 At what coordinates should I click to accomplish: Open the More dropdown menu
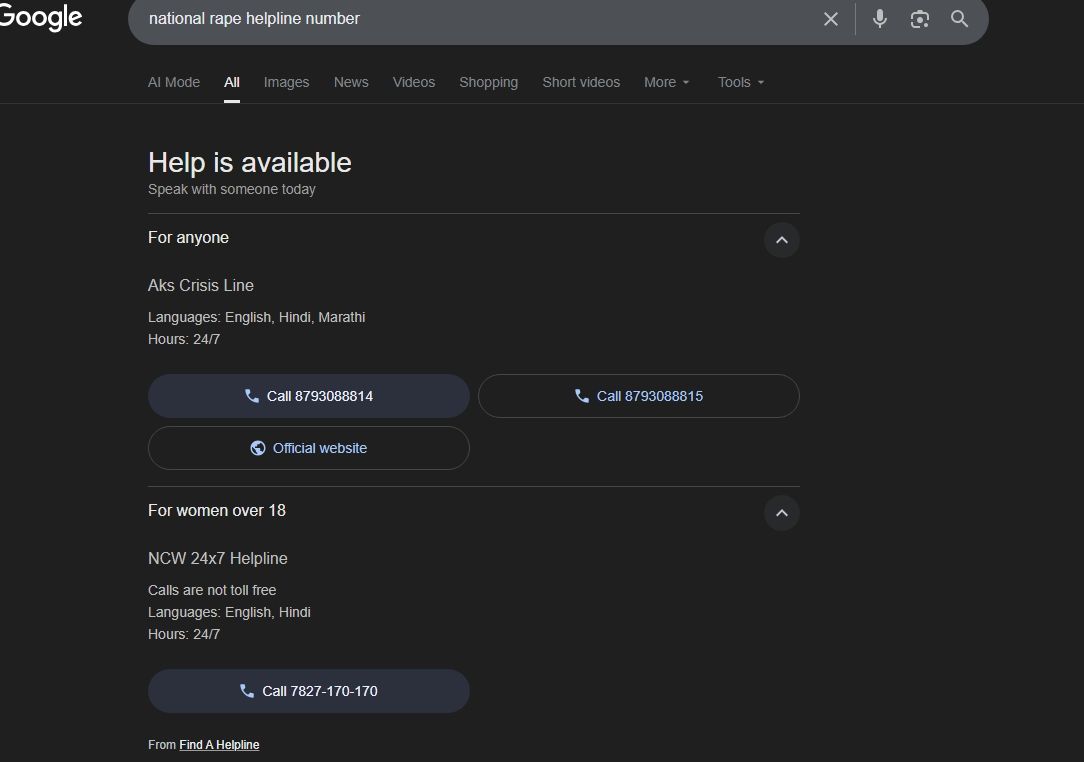pos(667,82)
